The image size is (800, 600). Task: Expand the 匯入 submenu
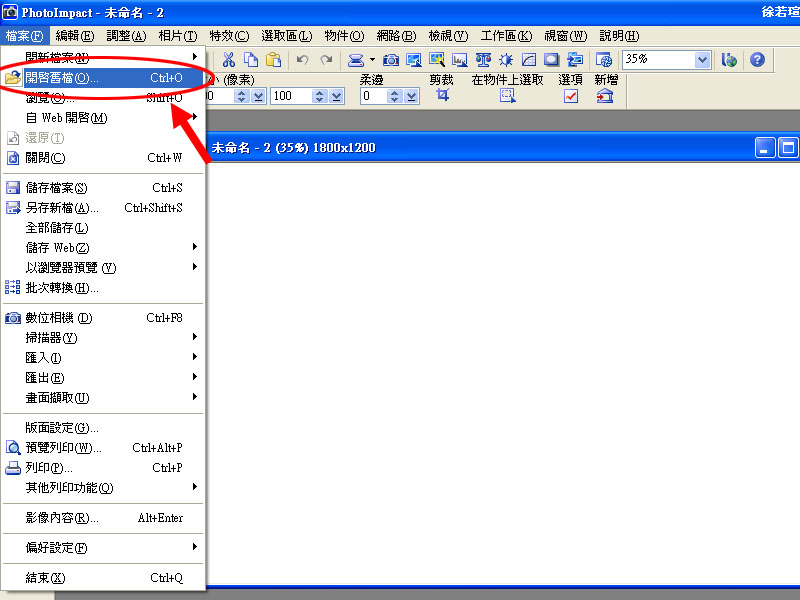(x=104, y=358)
